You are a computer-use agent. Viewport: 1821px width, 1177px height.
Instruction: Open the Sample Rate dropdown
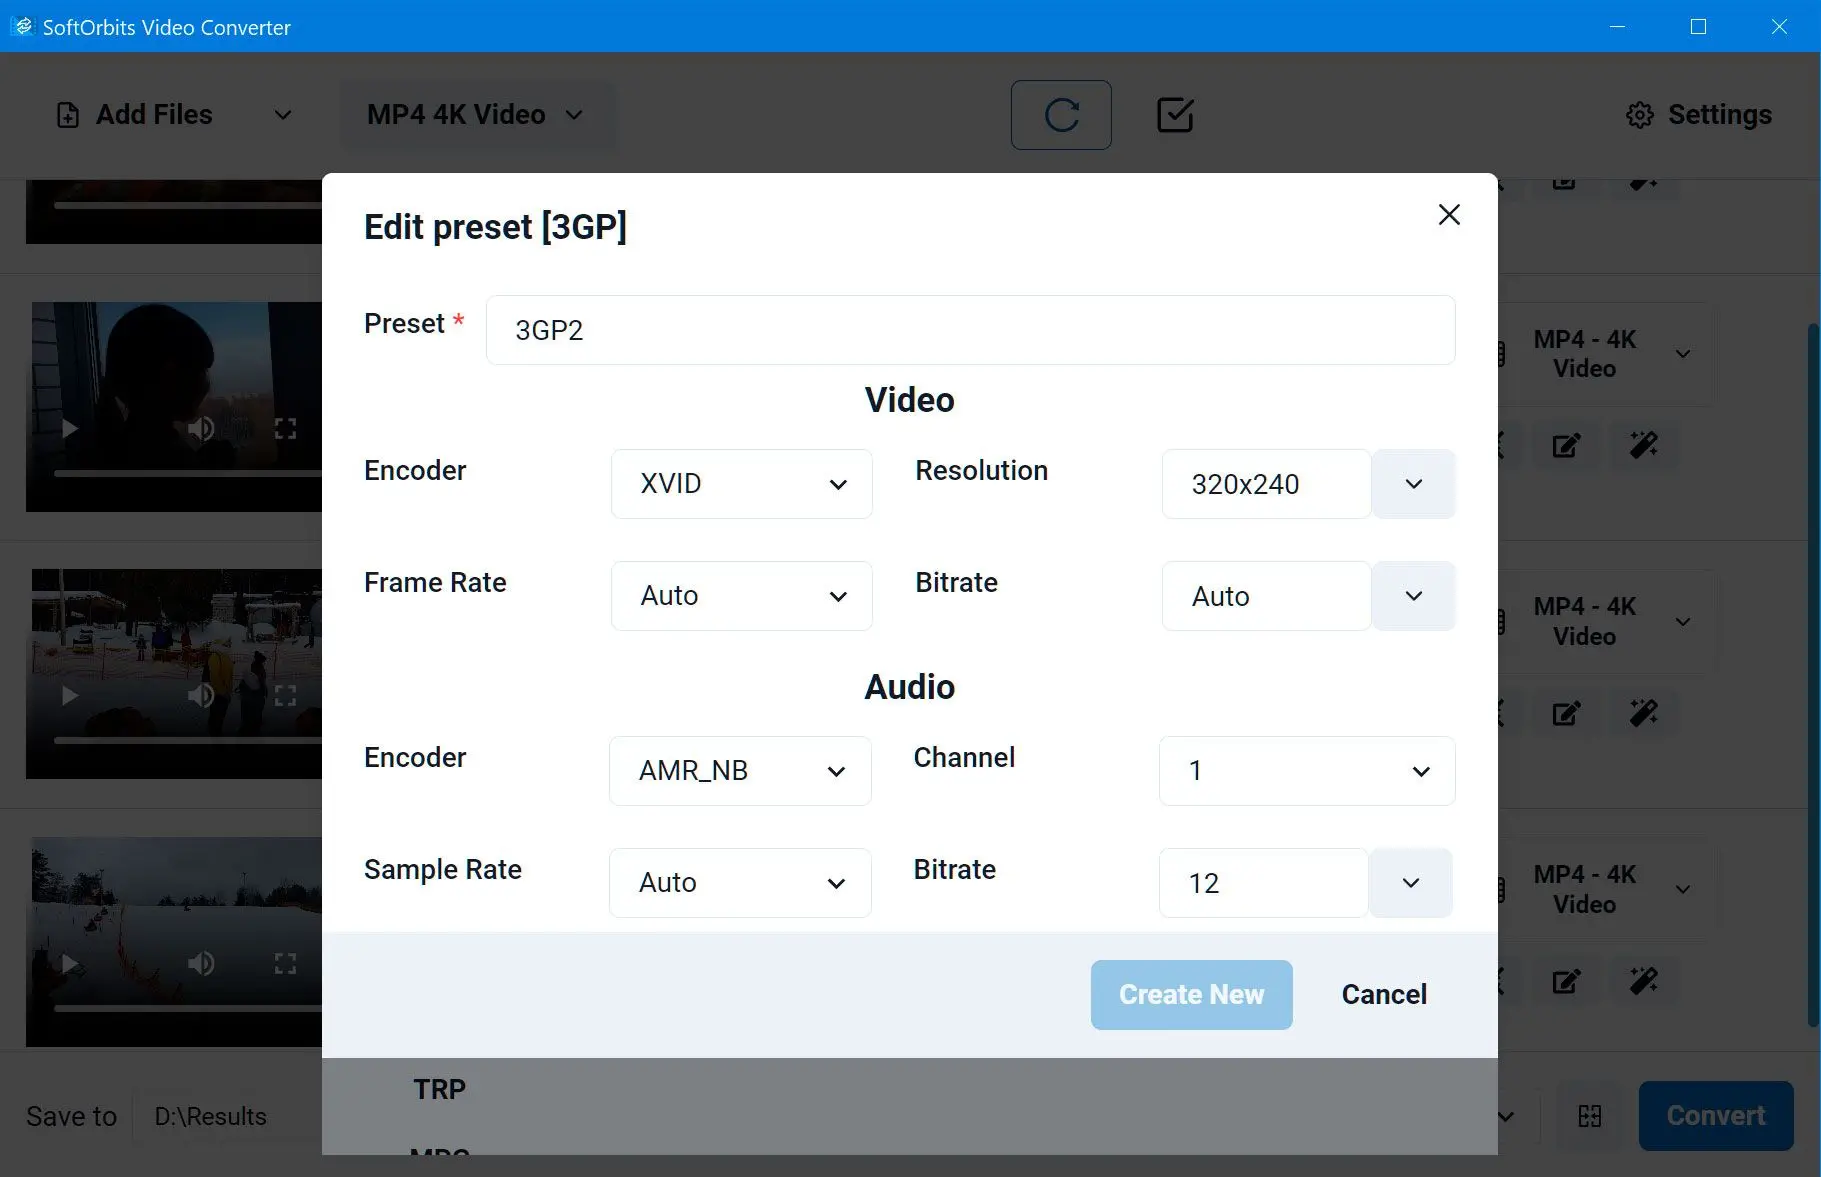740,883
